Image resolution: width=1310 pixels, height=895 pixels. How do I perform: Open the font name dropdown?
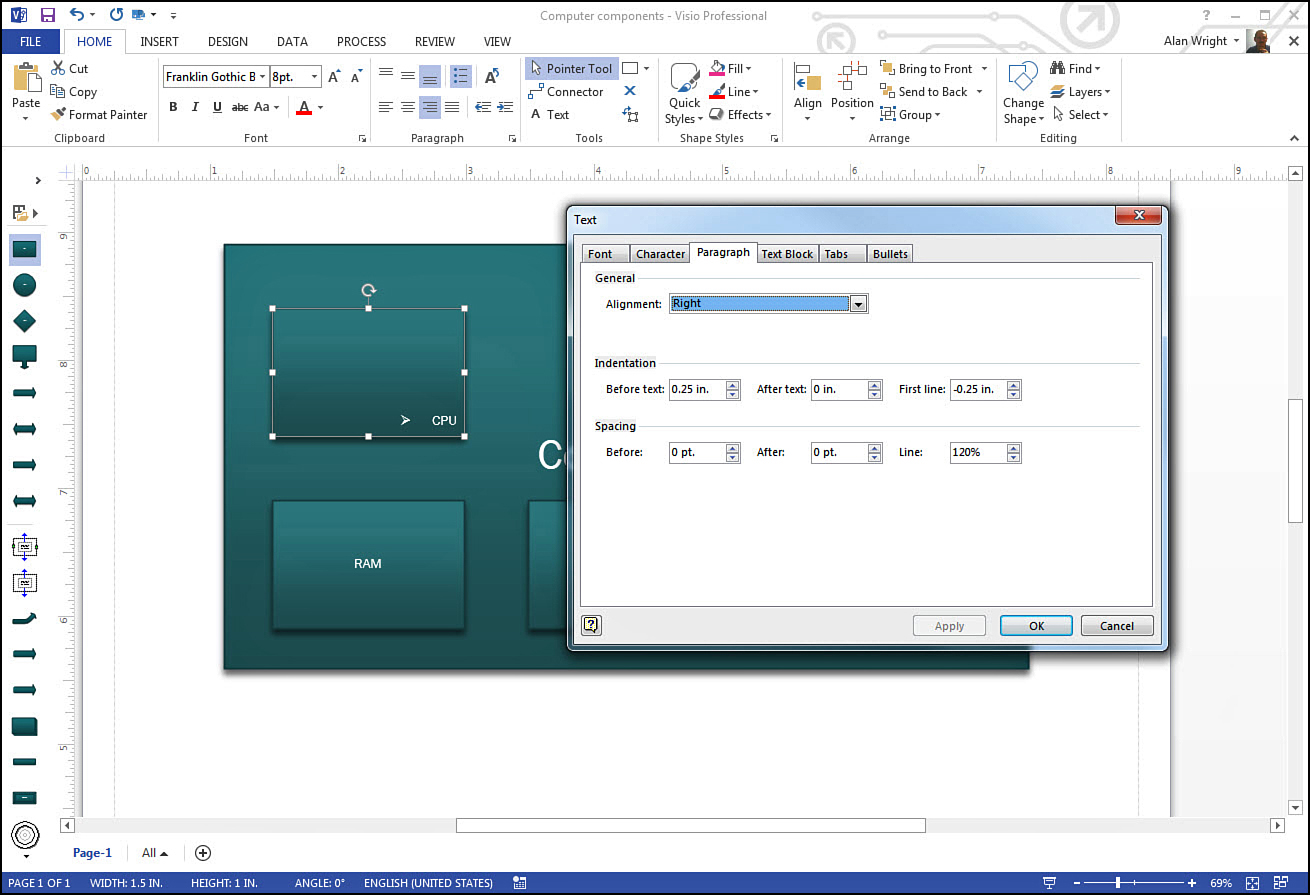pyautogui.click(x=263, y=76)
